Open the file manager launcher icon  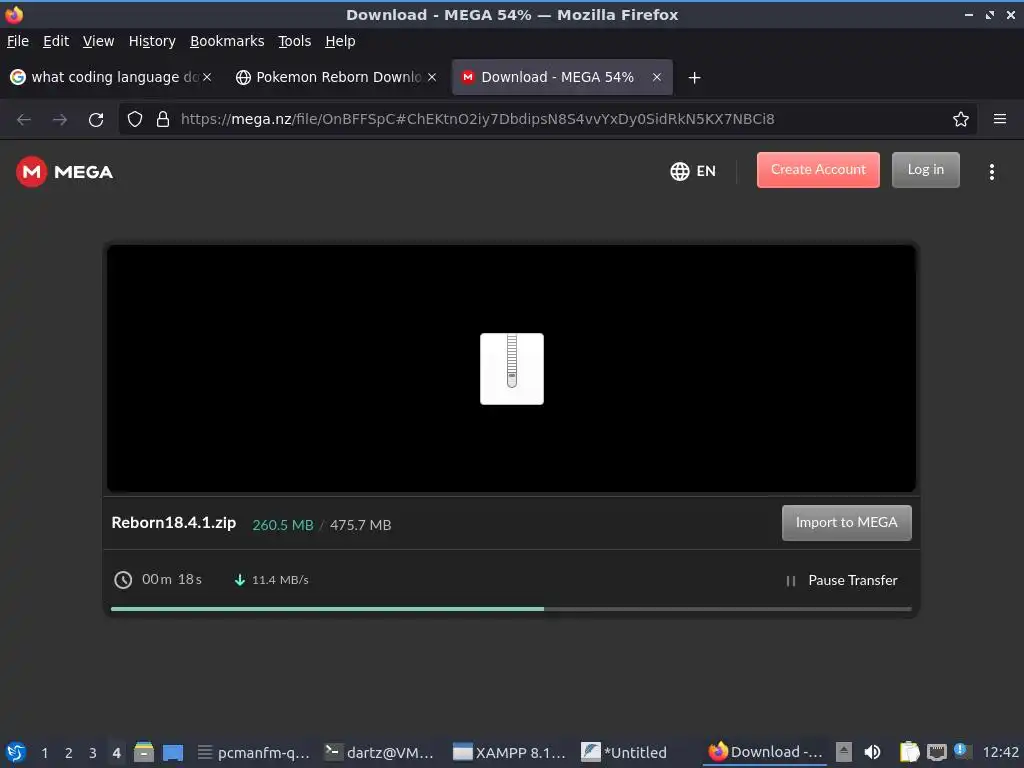coord(144,752)
